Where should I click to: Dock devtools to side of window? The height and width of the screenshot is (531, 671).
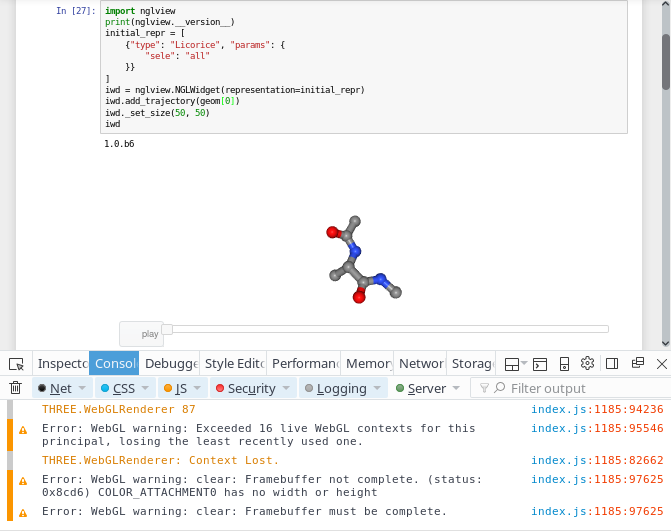pos(612,364)
